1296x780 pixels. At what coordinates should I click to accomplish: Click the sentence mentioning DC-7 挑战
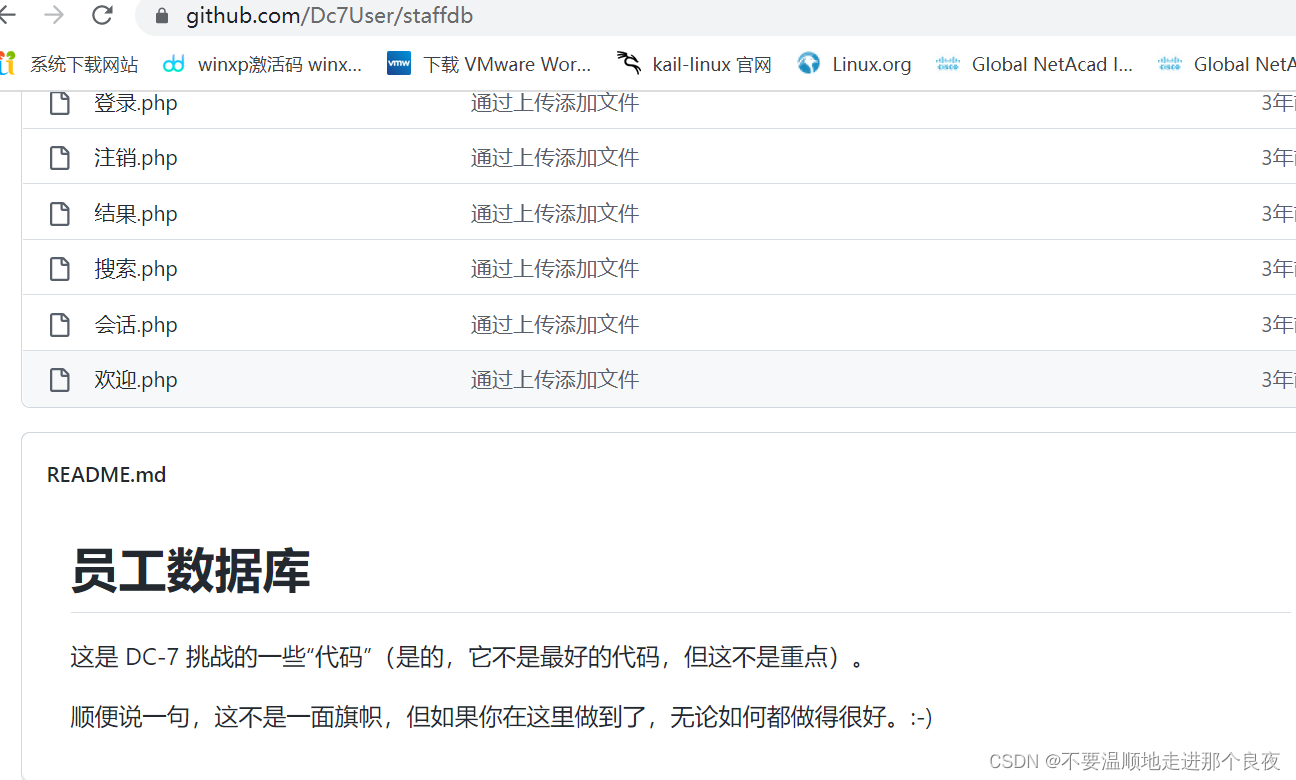tap(467, 657)
